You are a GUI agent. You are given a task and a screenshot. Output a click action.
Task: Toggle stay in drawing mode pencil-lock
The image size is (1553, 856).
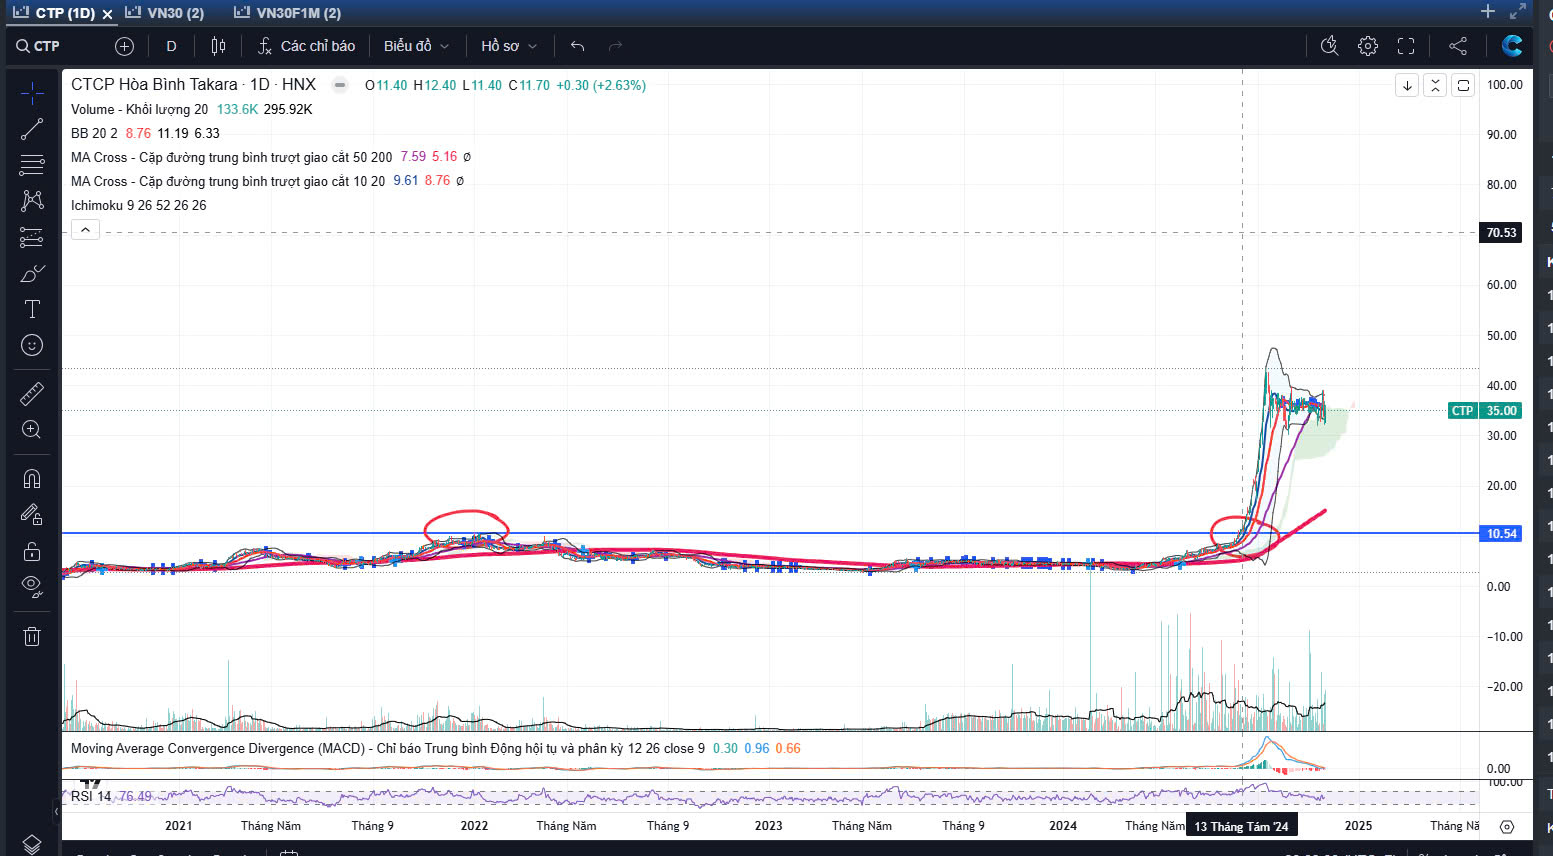32,514
